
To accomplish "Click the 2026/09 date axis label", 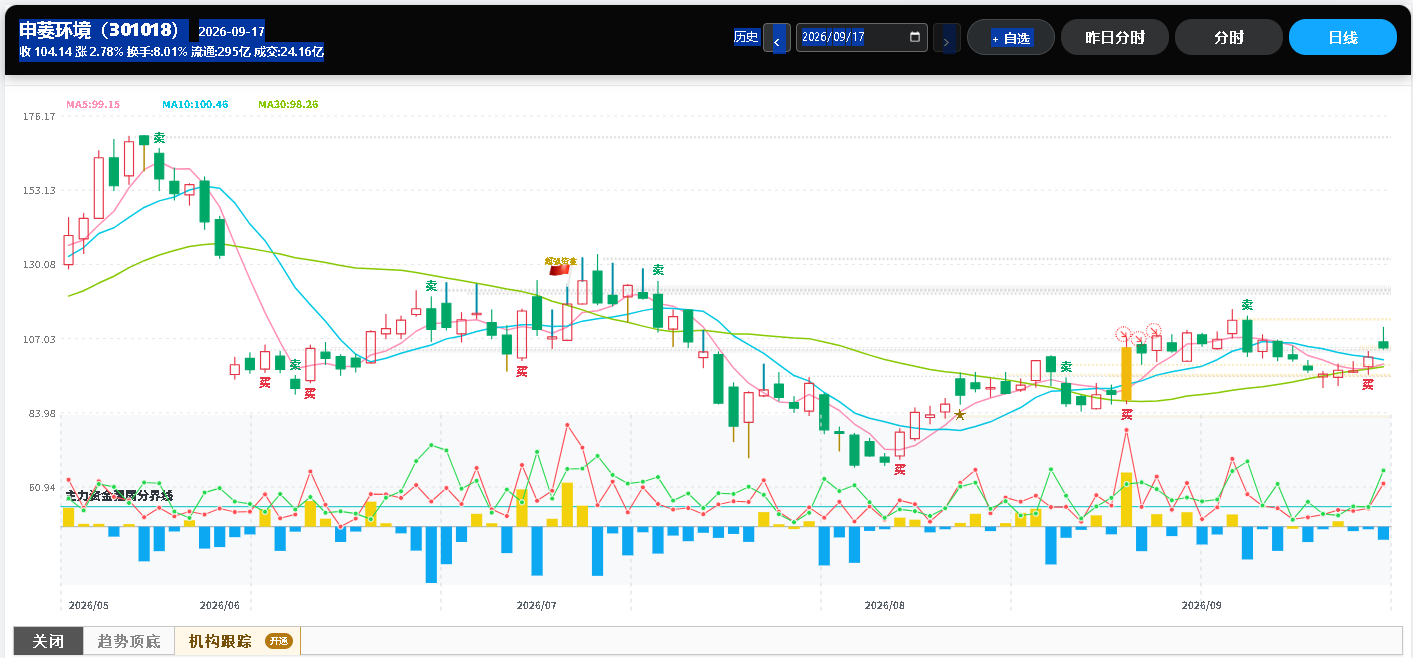I will click(x=1202, y=605).
